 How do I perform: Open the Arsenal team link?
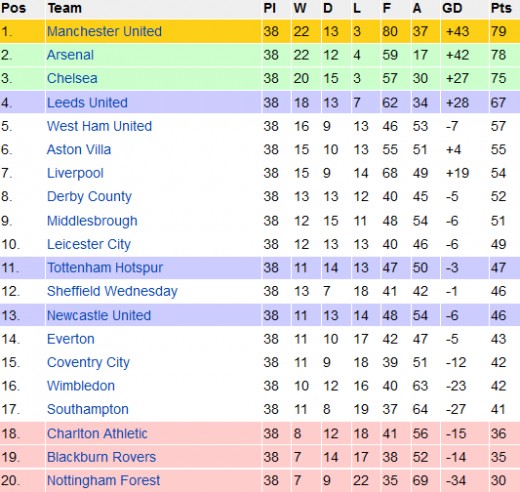pos(70,55)
